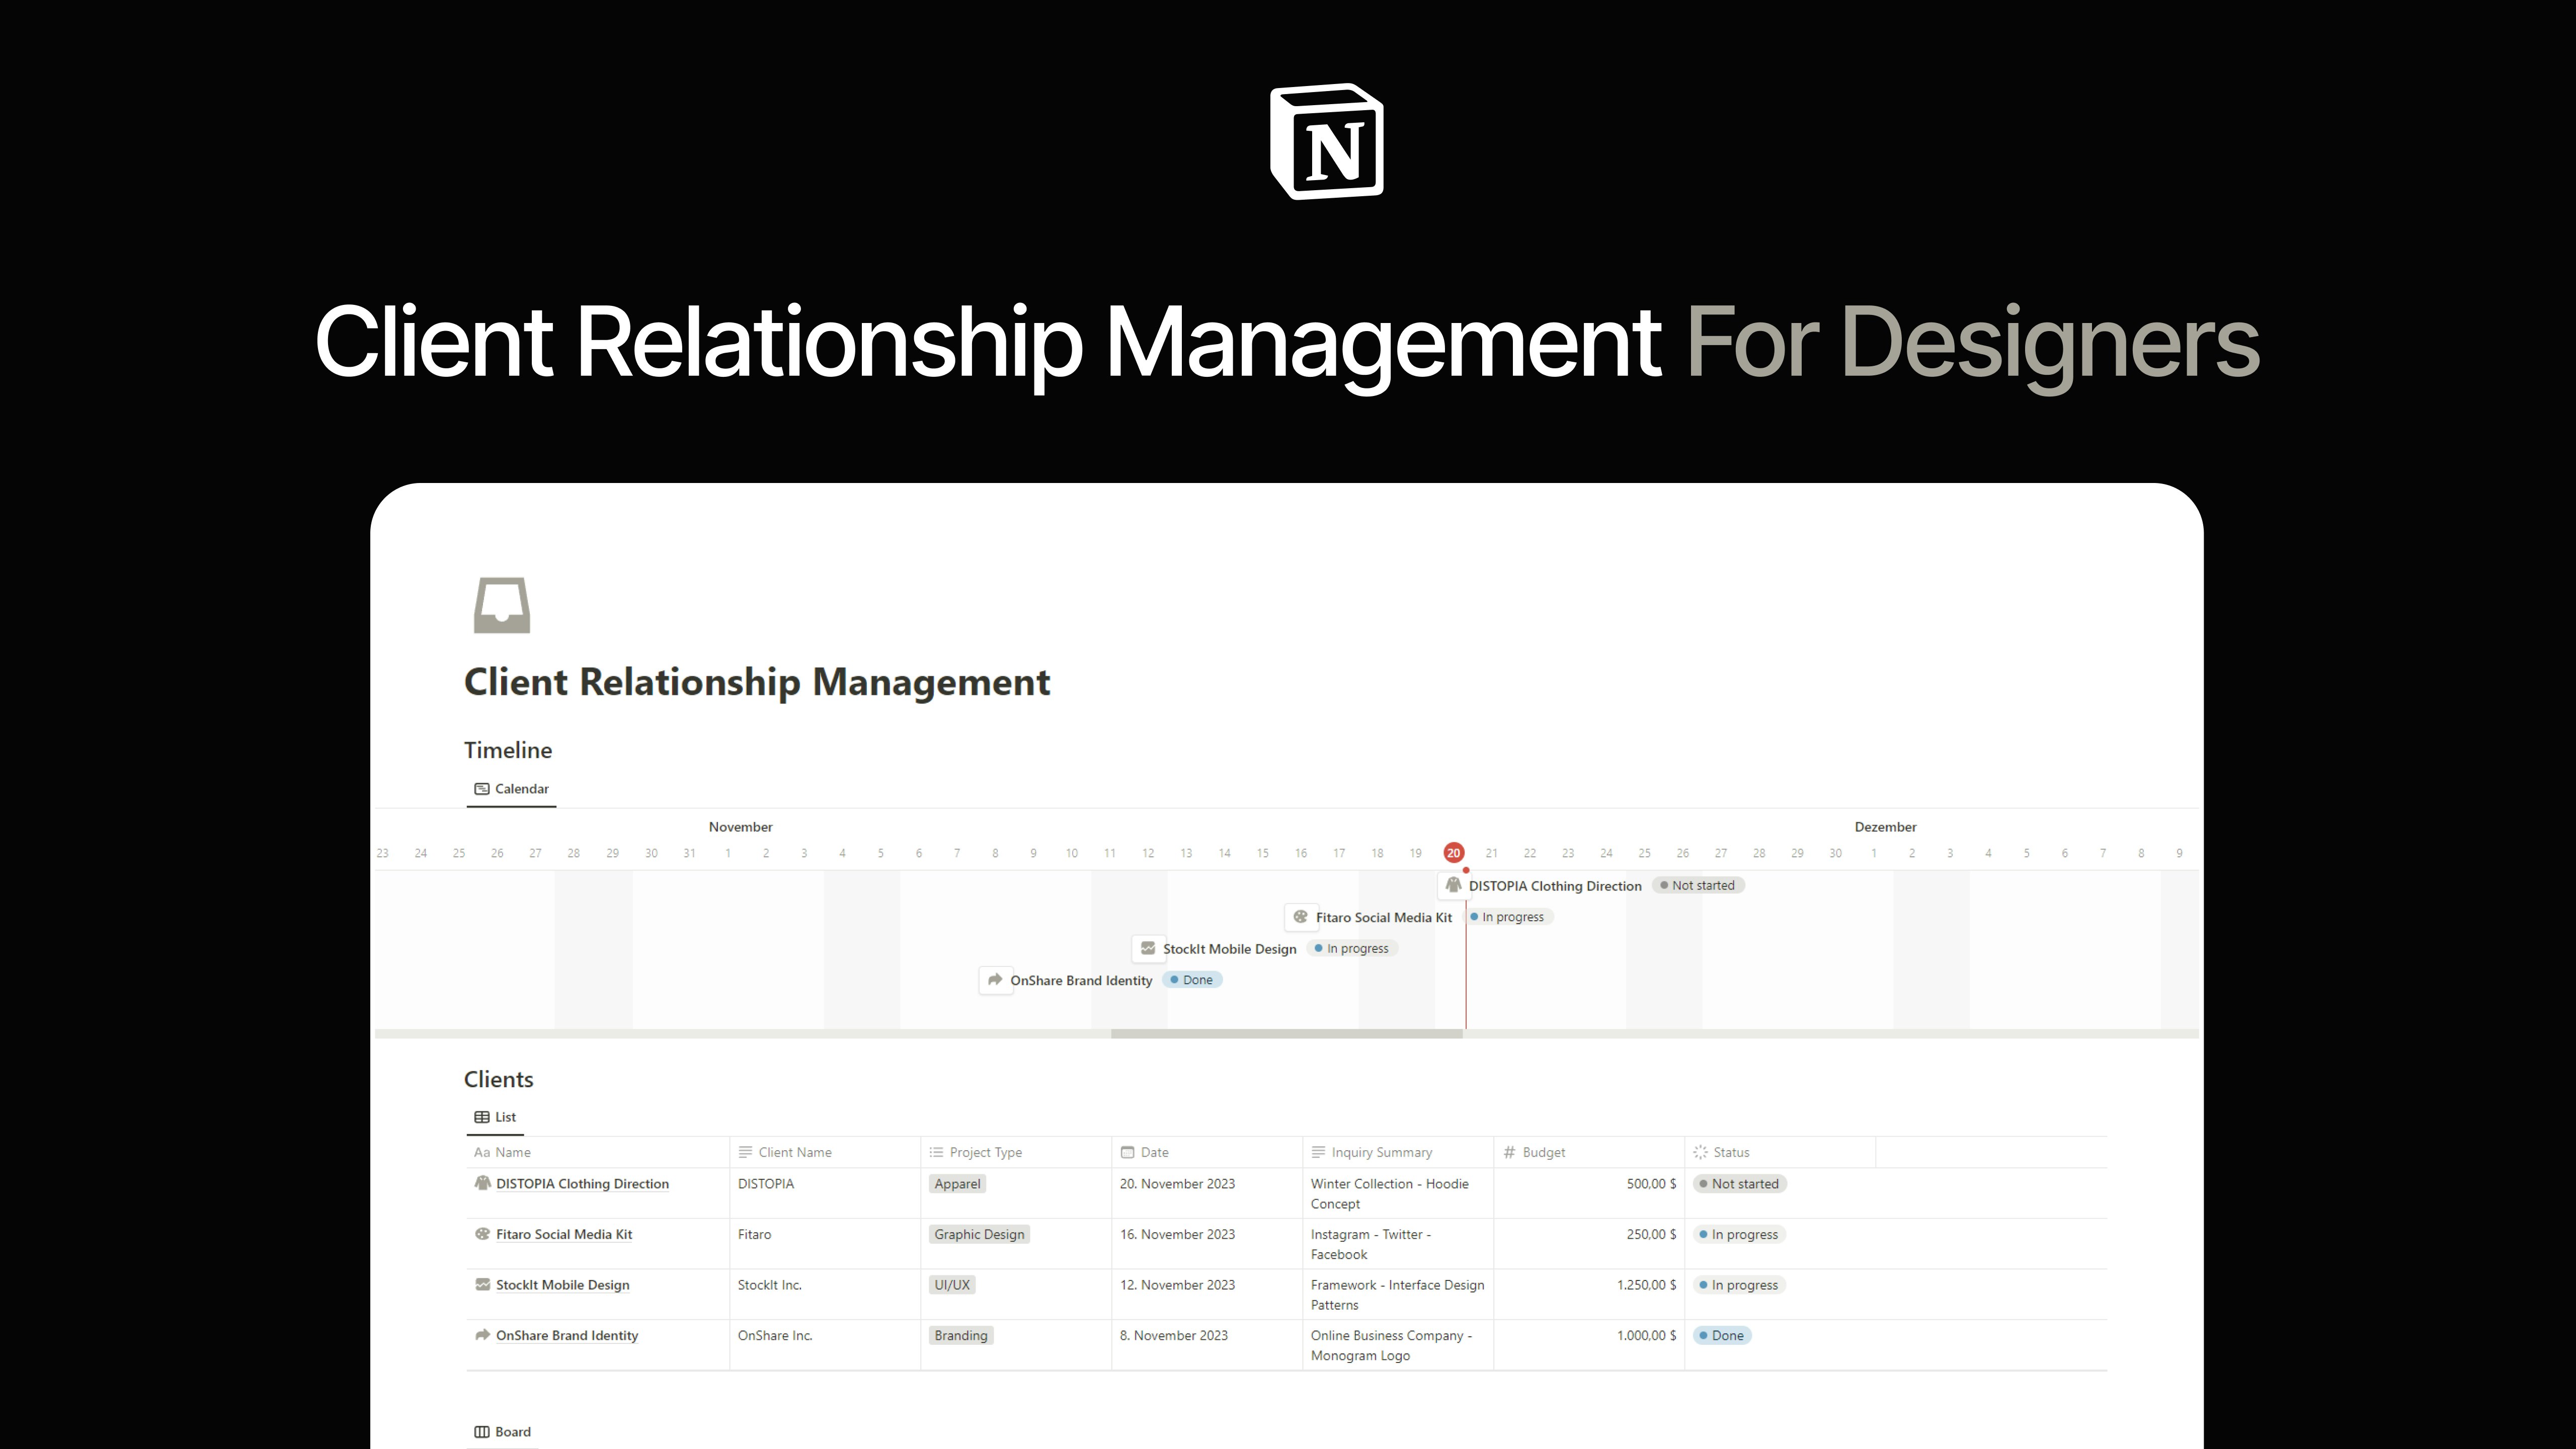Click the 500,00 $ budget cell
2576x1449 pixels.
(x=1589, y=1193)
